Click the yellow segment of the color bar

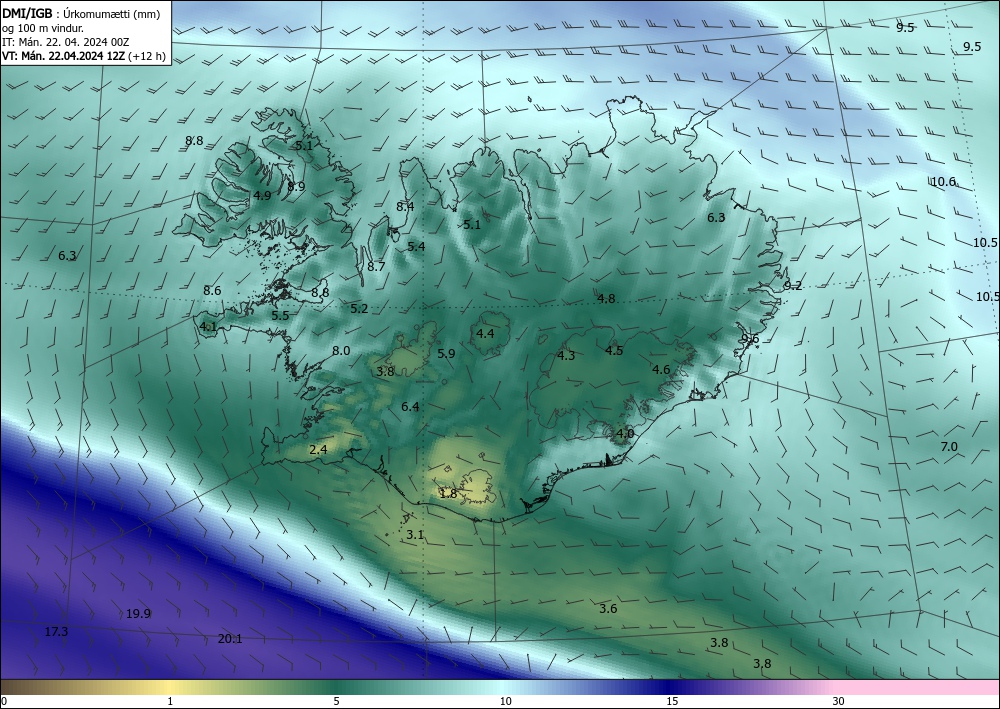[170, 687]
